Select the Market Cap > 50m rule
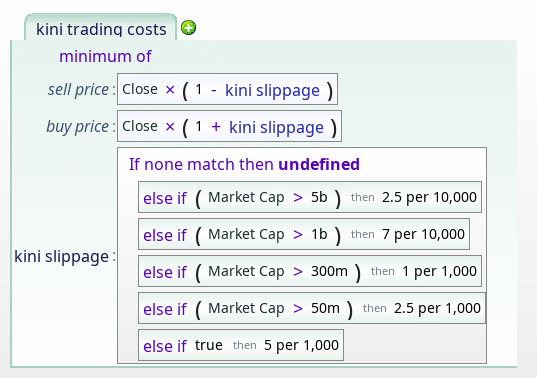The height and width of the screenshot is (378, 537). 312,308
